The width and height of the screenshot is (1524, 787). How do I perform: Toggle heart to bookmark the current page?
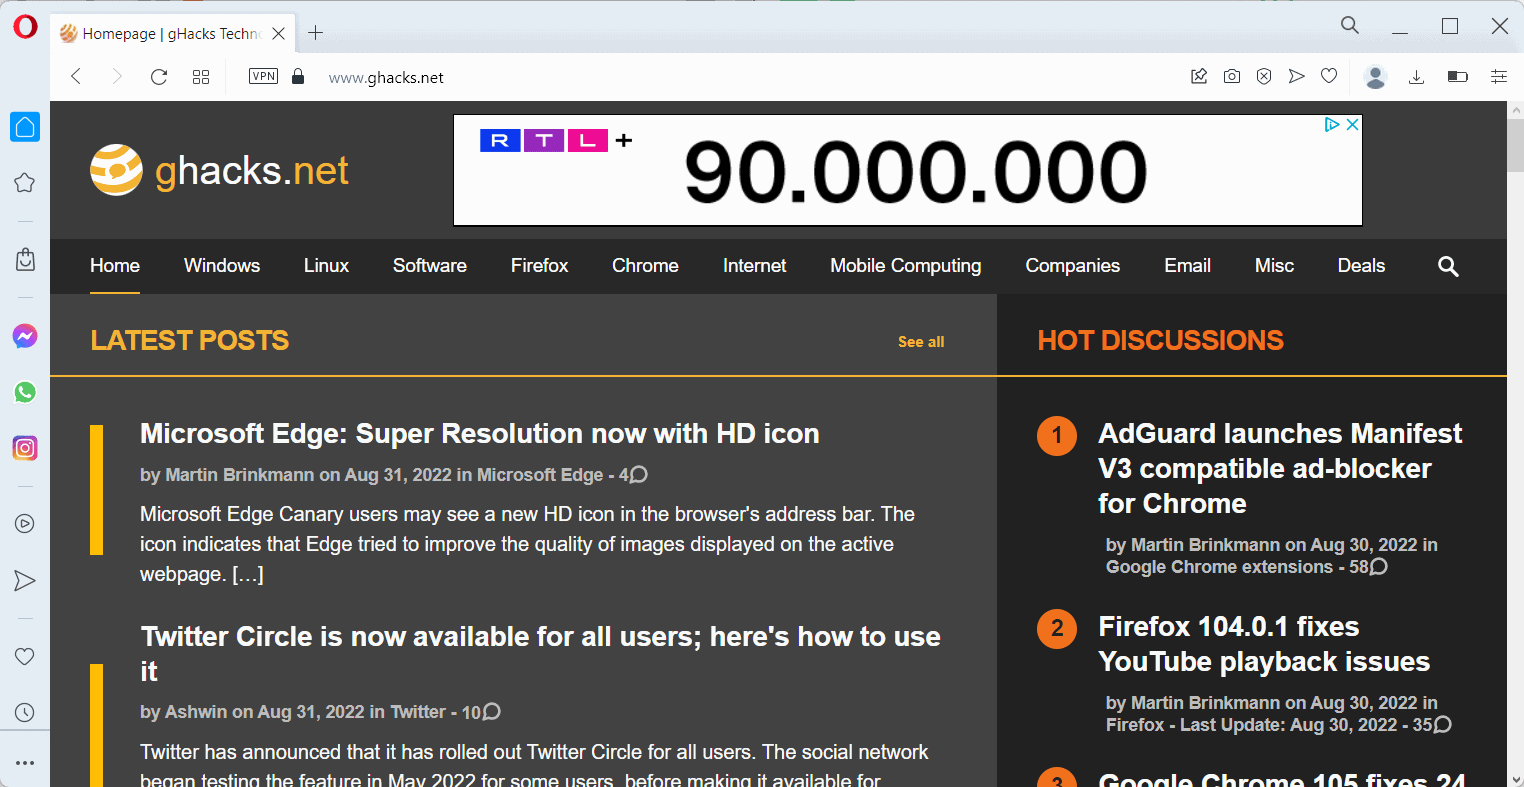pos(1329,76)
